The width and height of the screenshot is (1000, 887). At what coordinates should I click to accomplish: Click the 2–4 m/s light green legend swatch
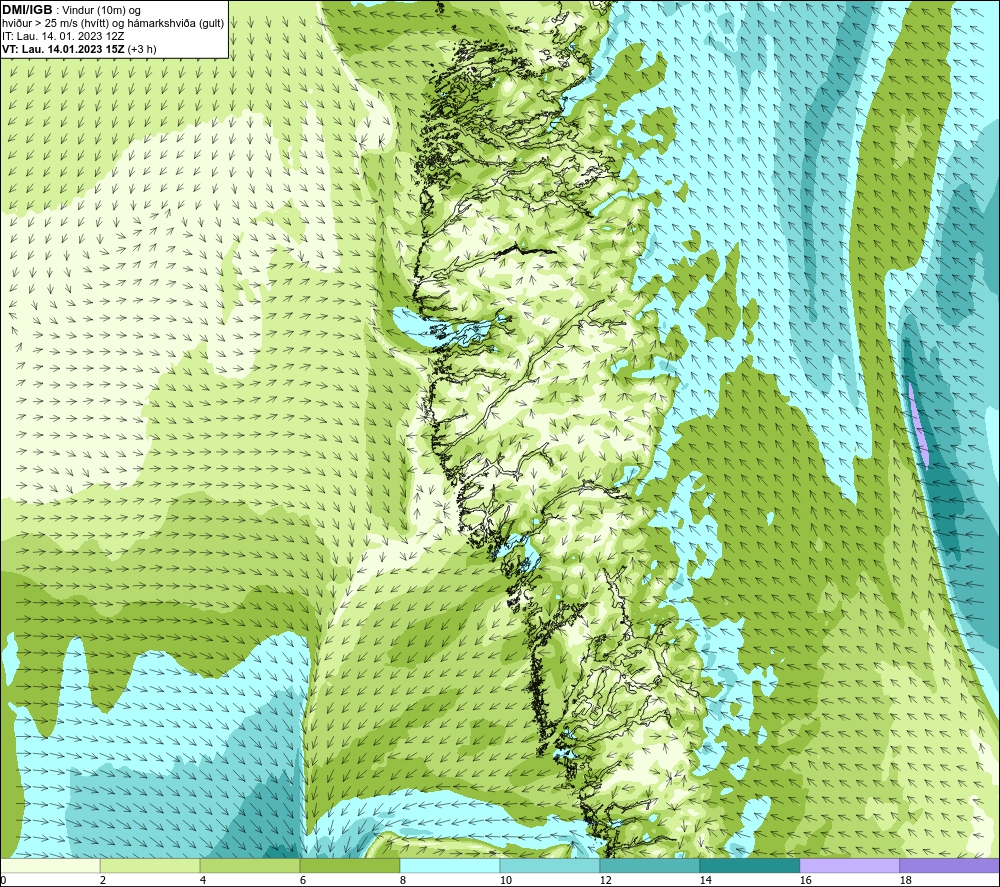pyautogui.click(x=150, y=865)
